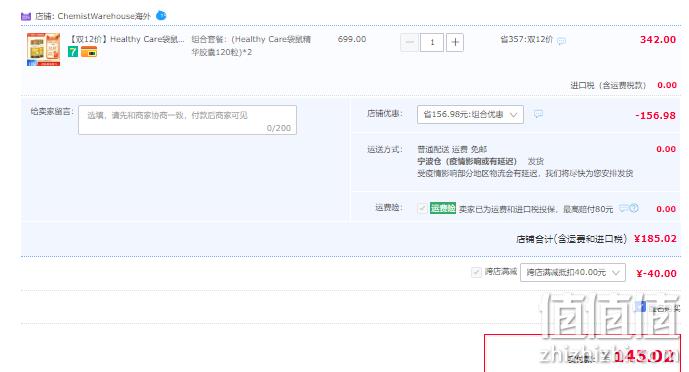
Task: Increase quantity with the plus button
Action: tap(455, 42)
